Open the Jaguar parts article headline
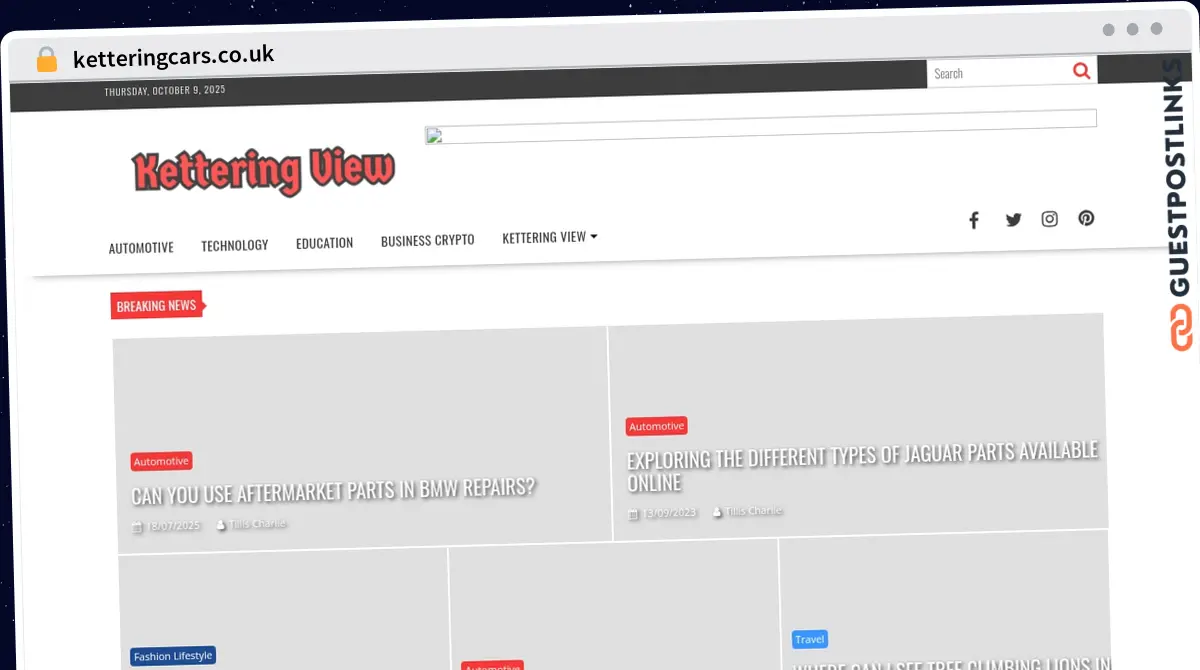Viewport: 1200px width, 670px height. pos(861,466)
